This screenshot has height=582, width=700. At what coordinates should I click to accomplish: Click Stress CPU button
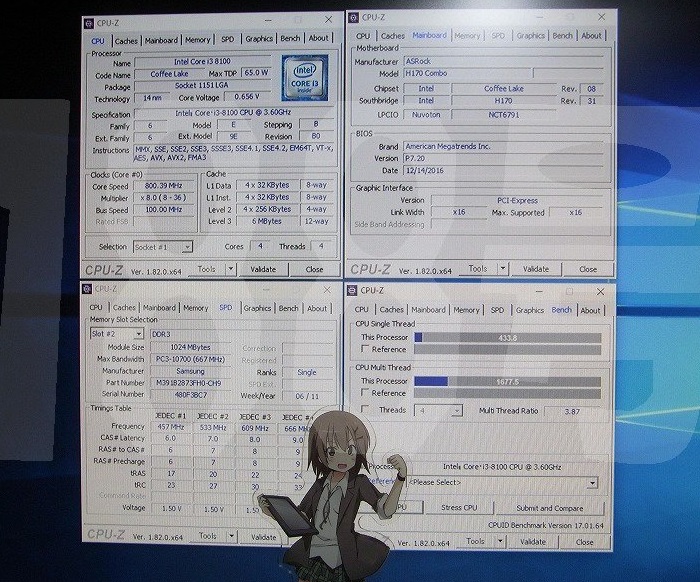pyautogui.click(x=459, y=507)
